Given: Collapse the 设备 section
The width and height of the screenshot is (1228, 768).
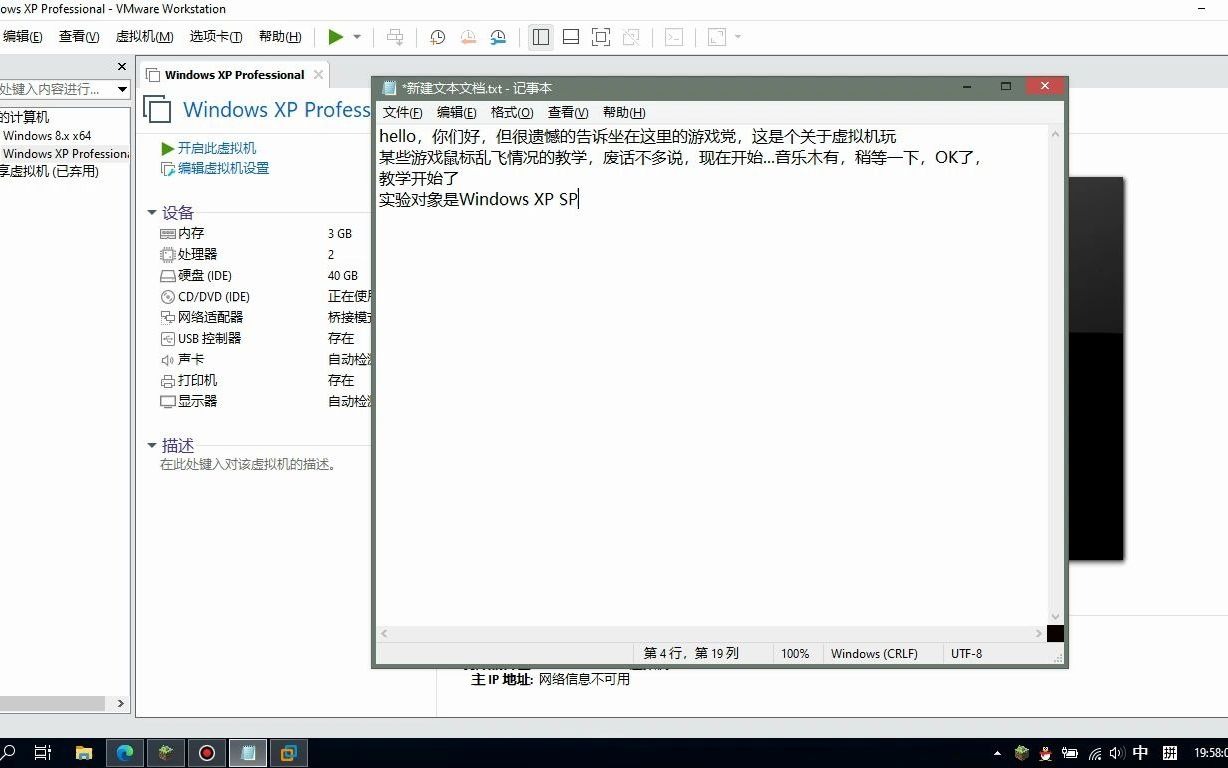Looking at the screenshot, I should (152, 213).
